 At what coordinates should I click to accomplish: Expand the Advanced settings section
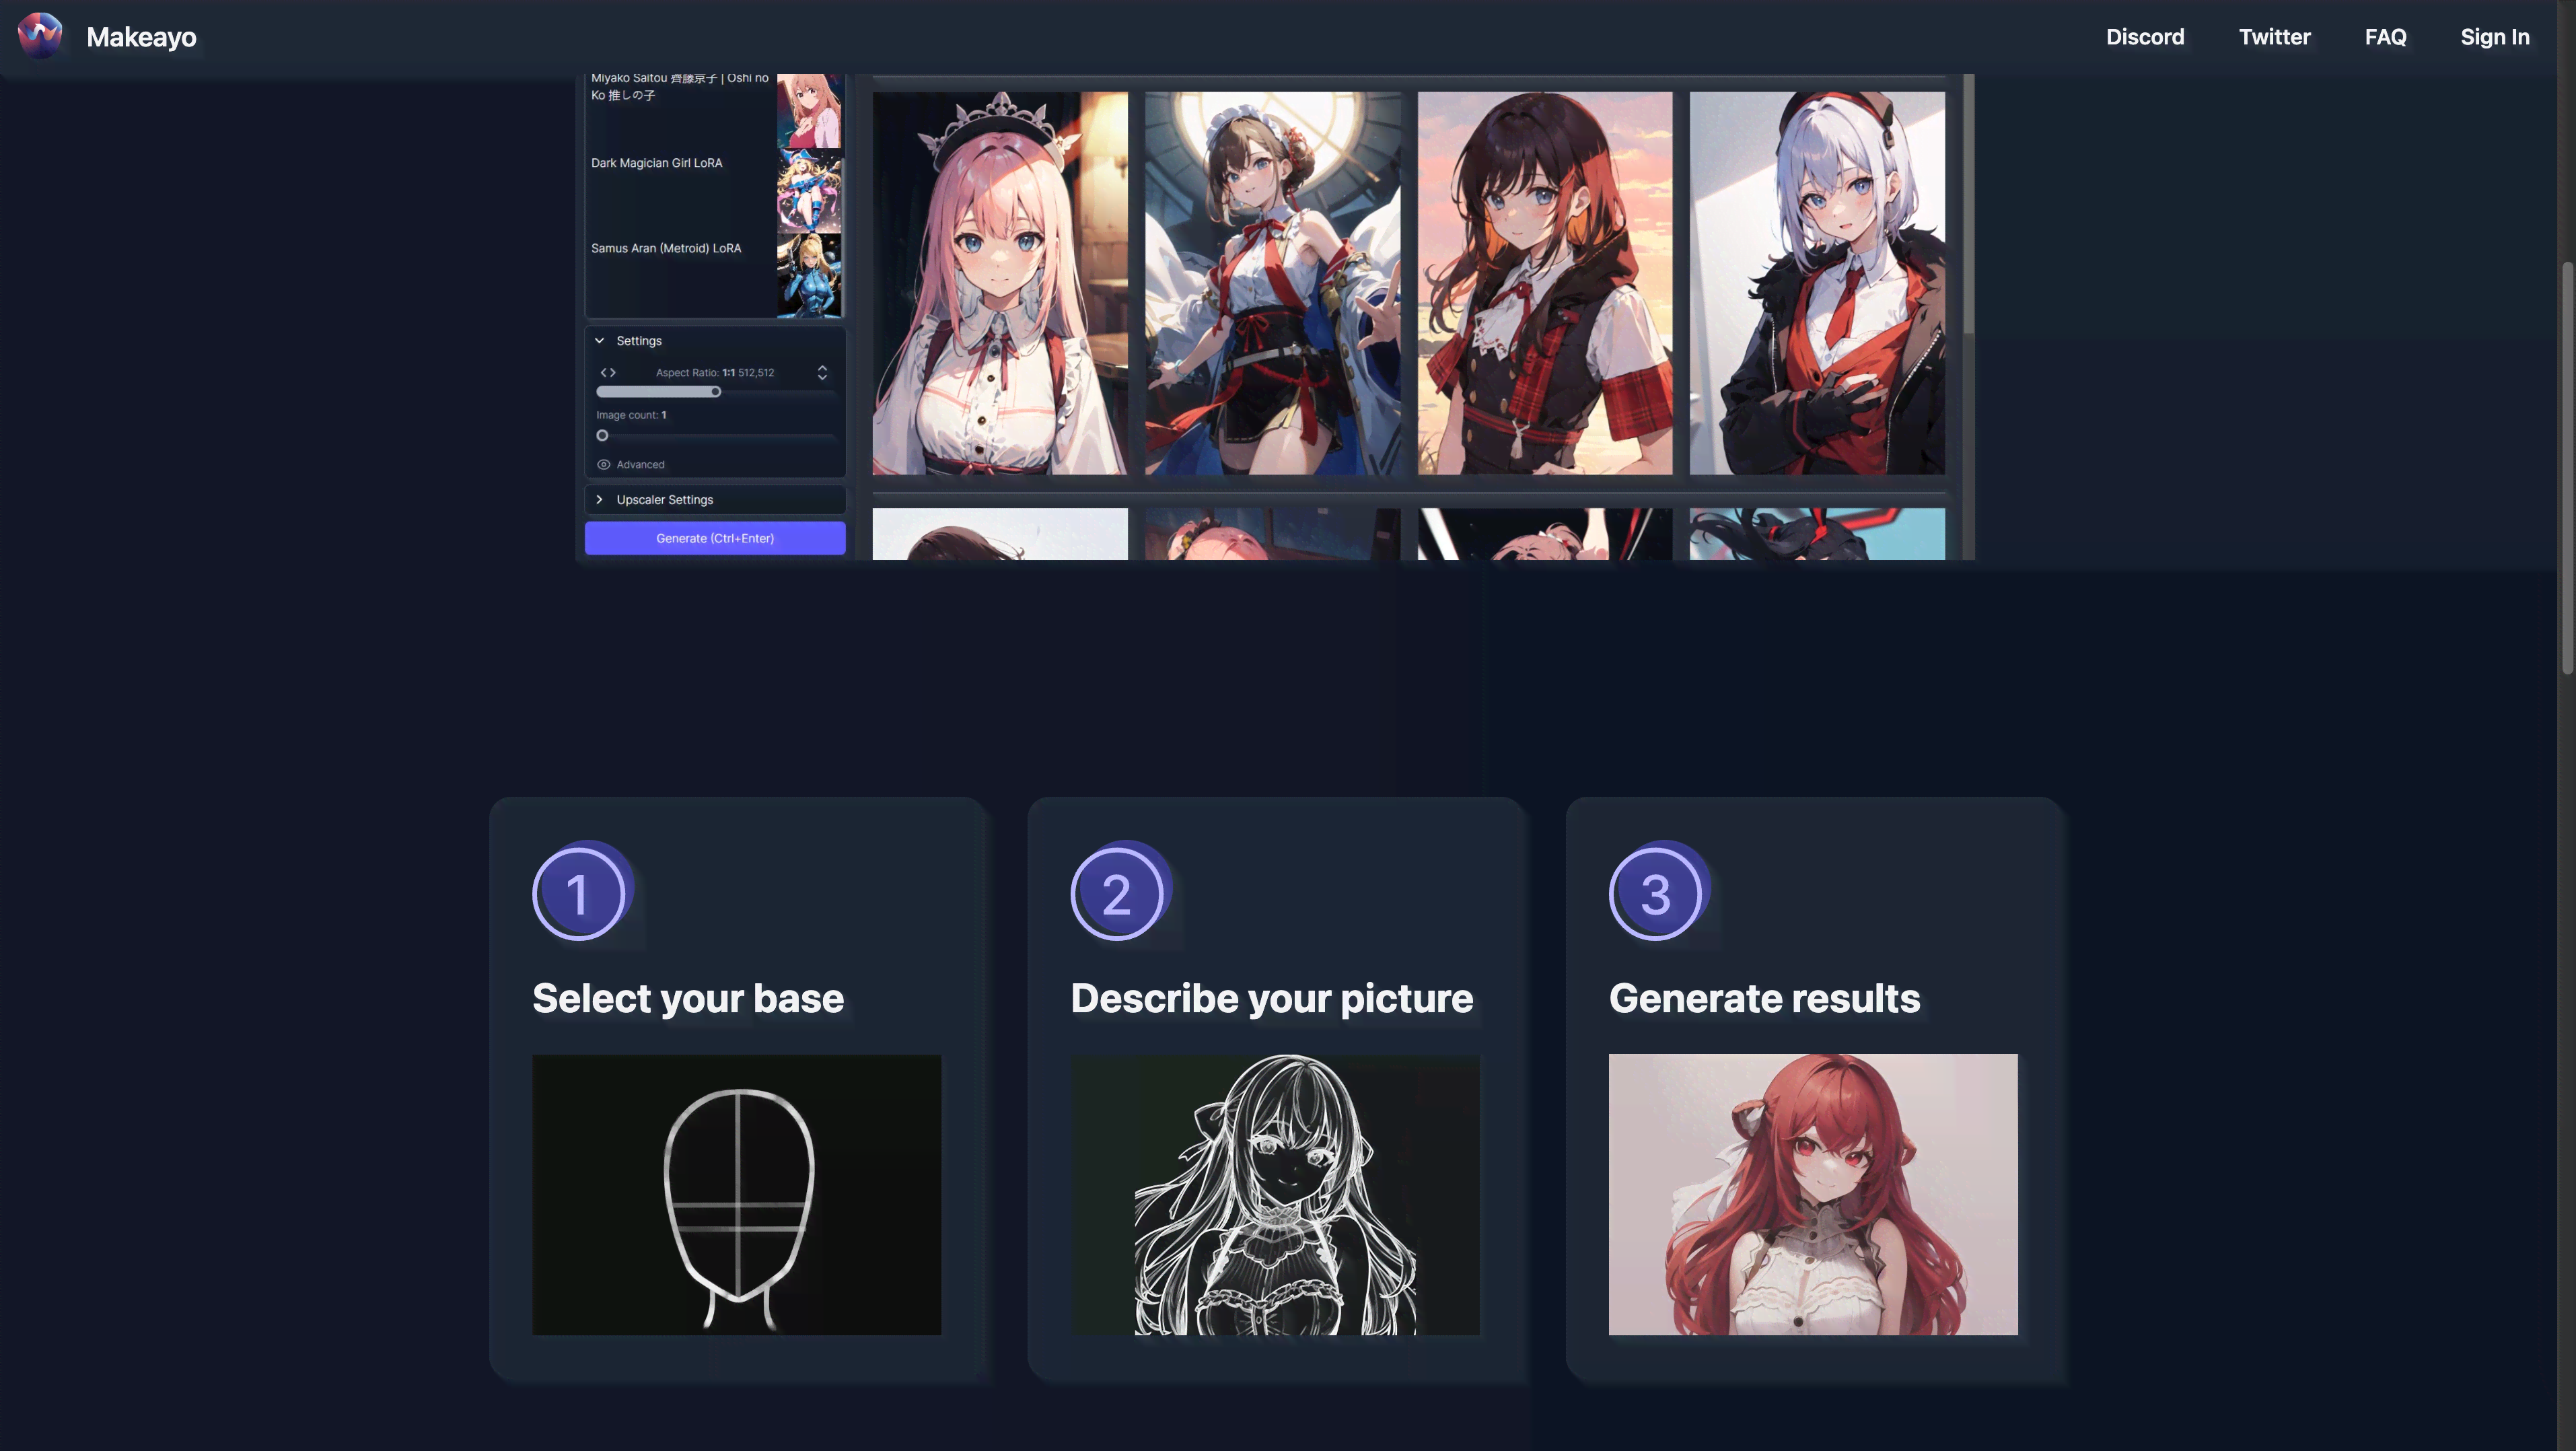click(641, 464)
